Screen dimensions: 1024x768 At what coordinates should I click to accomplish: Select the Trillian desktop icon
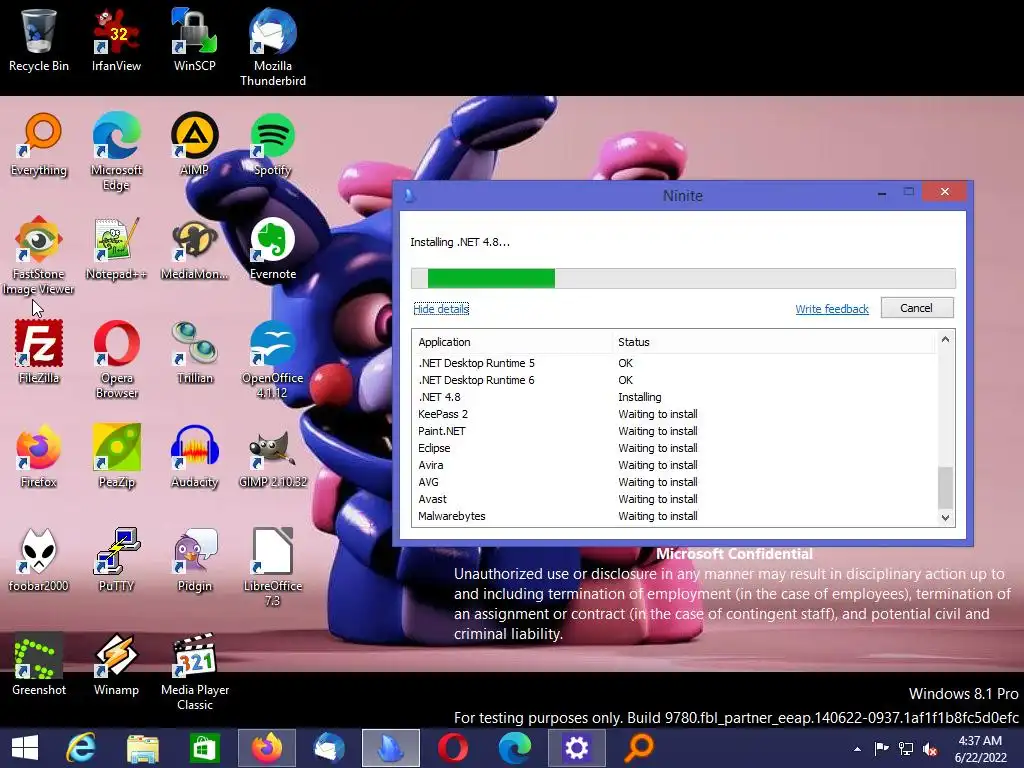195,353
